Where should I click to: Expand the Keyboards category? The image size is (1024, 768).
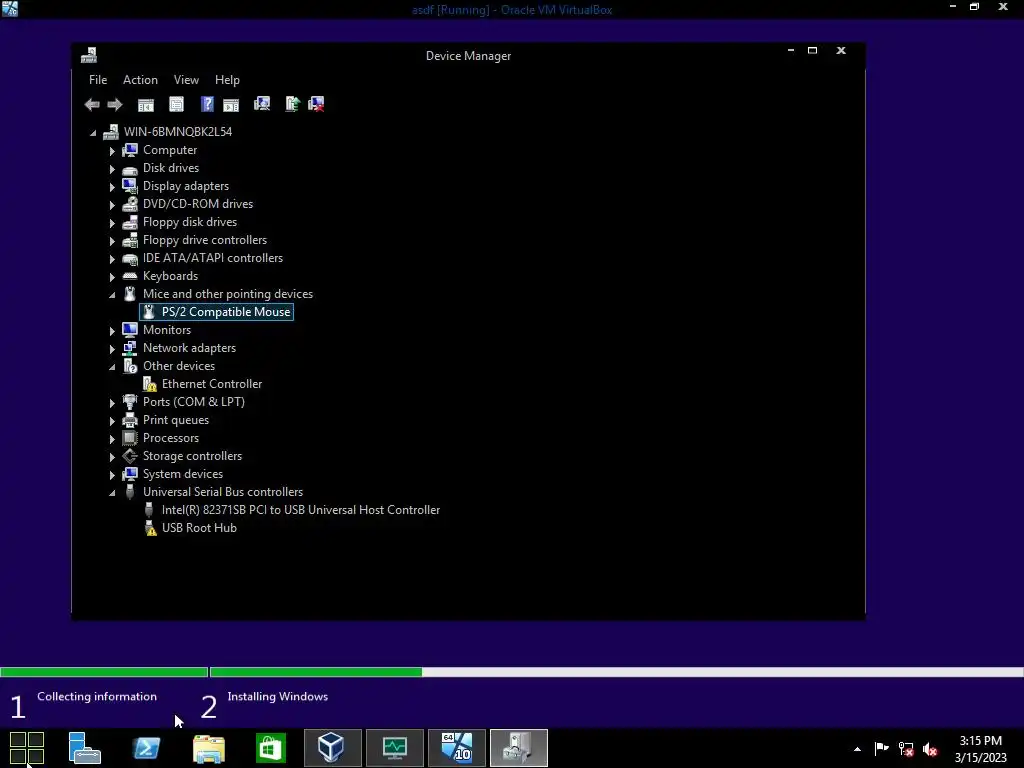tap(112, 277)
